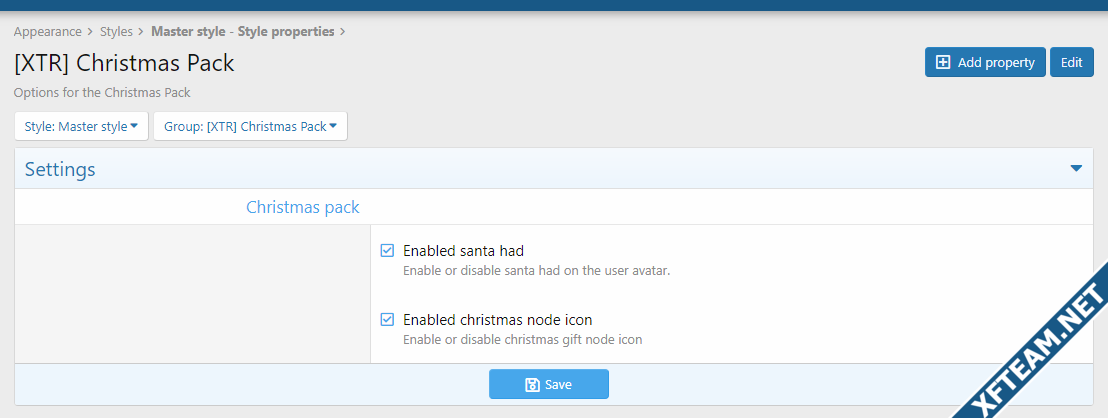Click the Edit button
This screenshot has height=418, width=1108.
[1071, 62]
